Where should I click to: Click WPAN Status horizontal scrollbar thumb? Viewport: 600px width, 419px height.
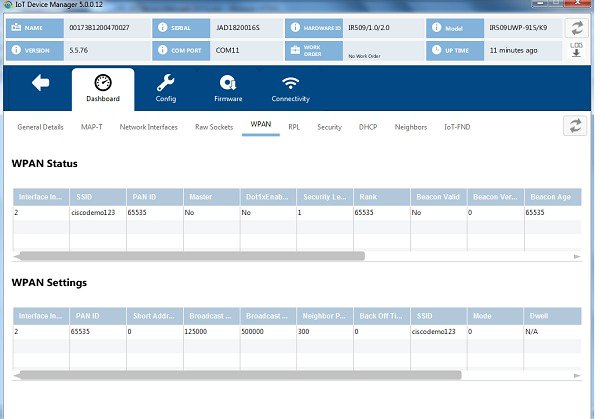click(191, 256)
